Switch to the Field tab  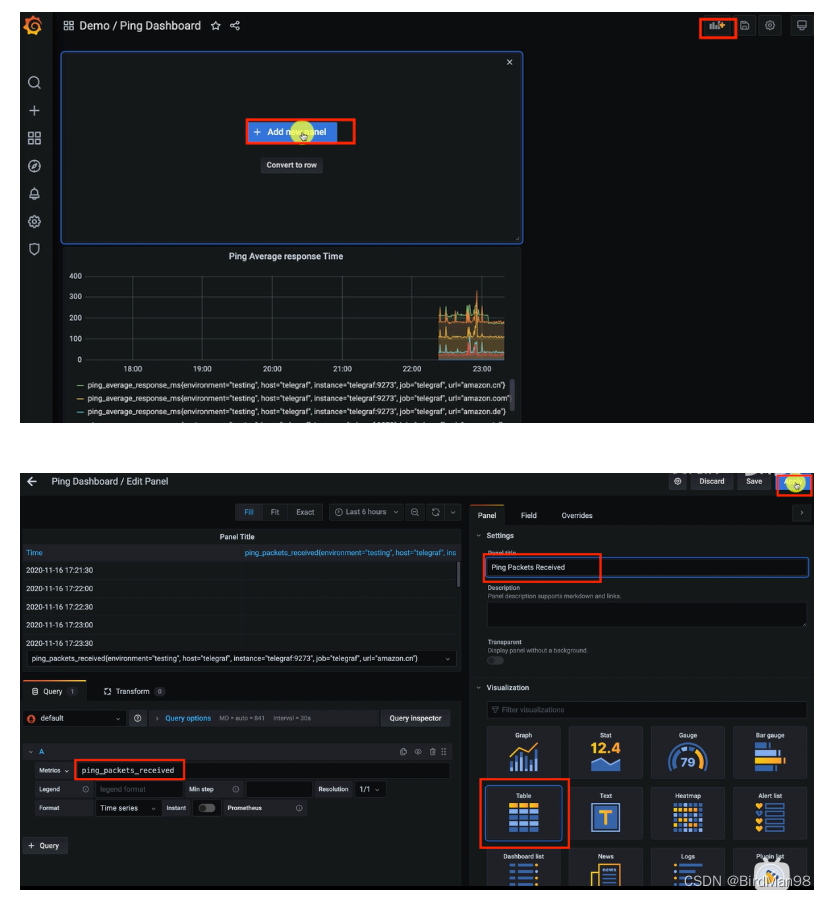528,515
